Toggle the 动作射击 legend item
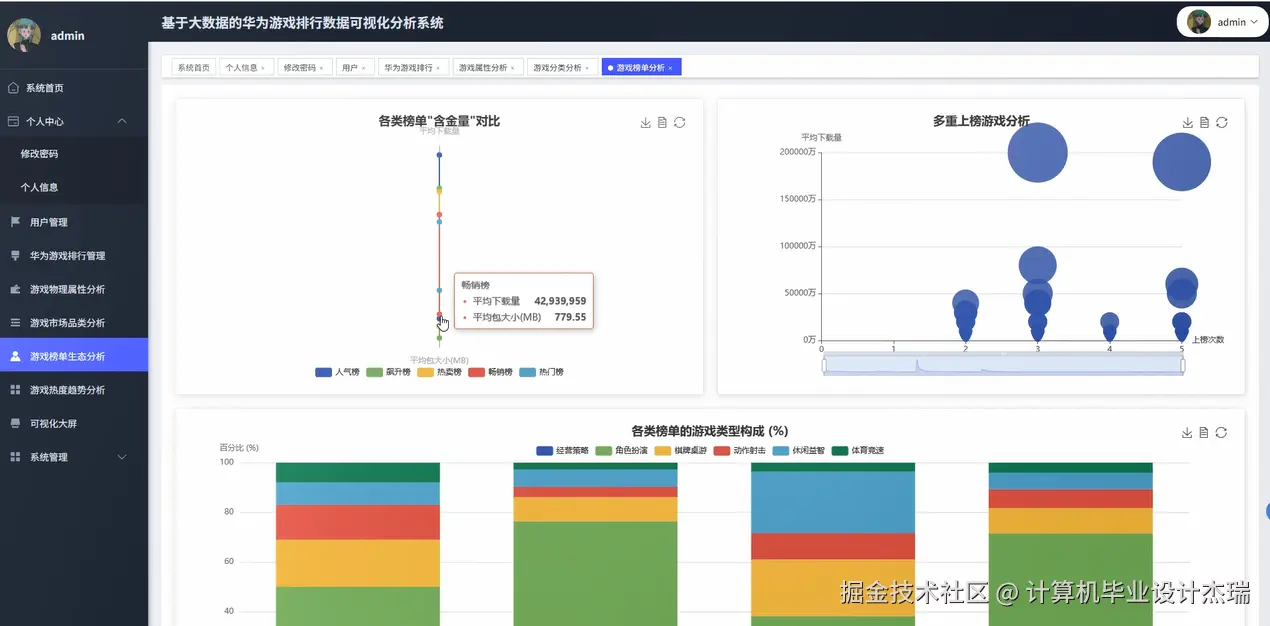The image size is (1270, 626). (739, 451)
